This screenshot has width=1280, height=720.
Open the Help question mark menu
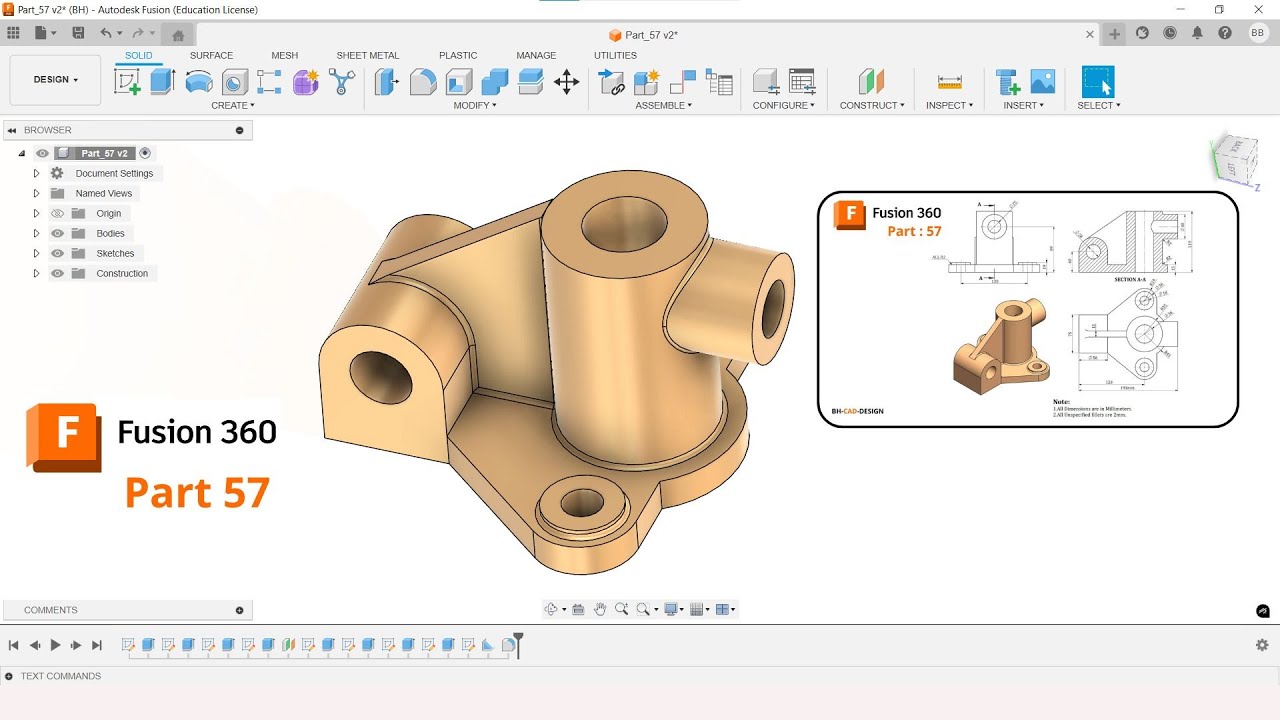[1225, 33]
